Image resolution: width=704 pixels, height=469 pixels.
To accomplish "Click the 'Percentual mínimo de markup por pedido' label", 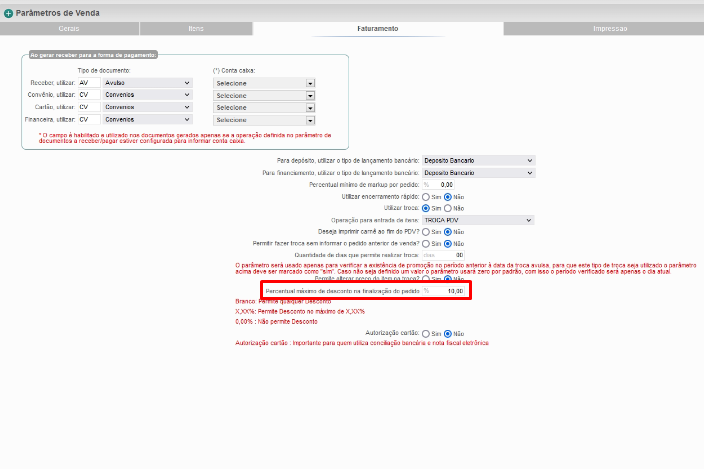I will coord(364,184).
